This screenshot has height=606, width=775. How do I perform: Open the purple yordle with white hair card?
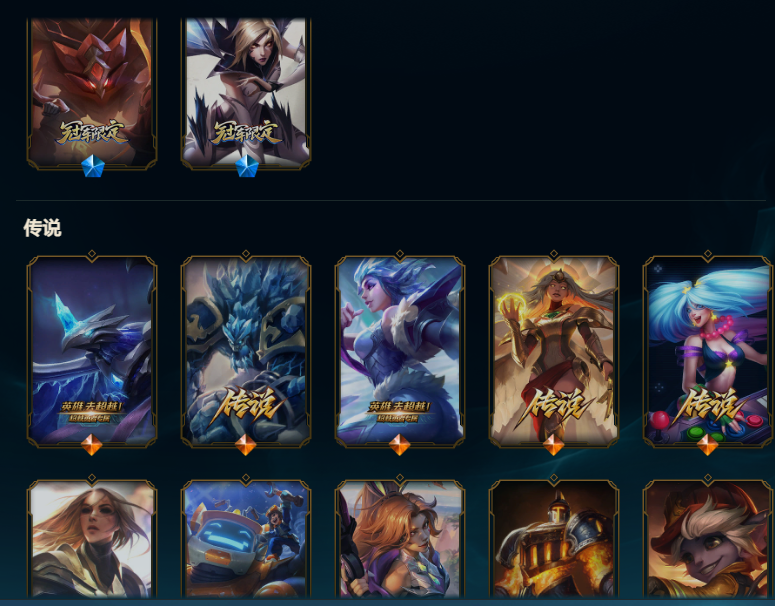[708, 539]
